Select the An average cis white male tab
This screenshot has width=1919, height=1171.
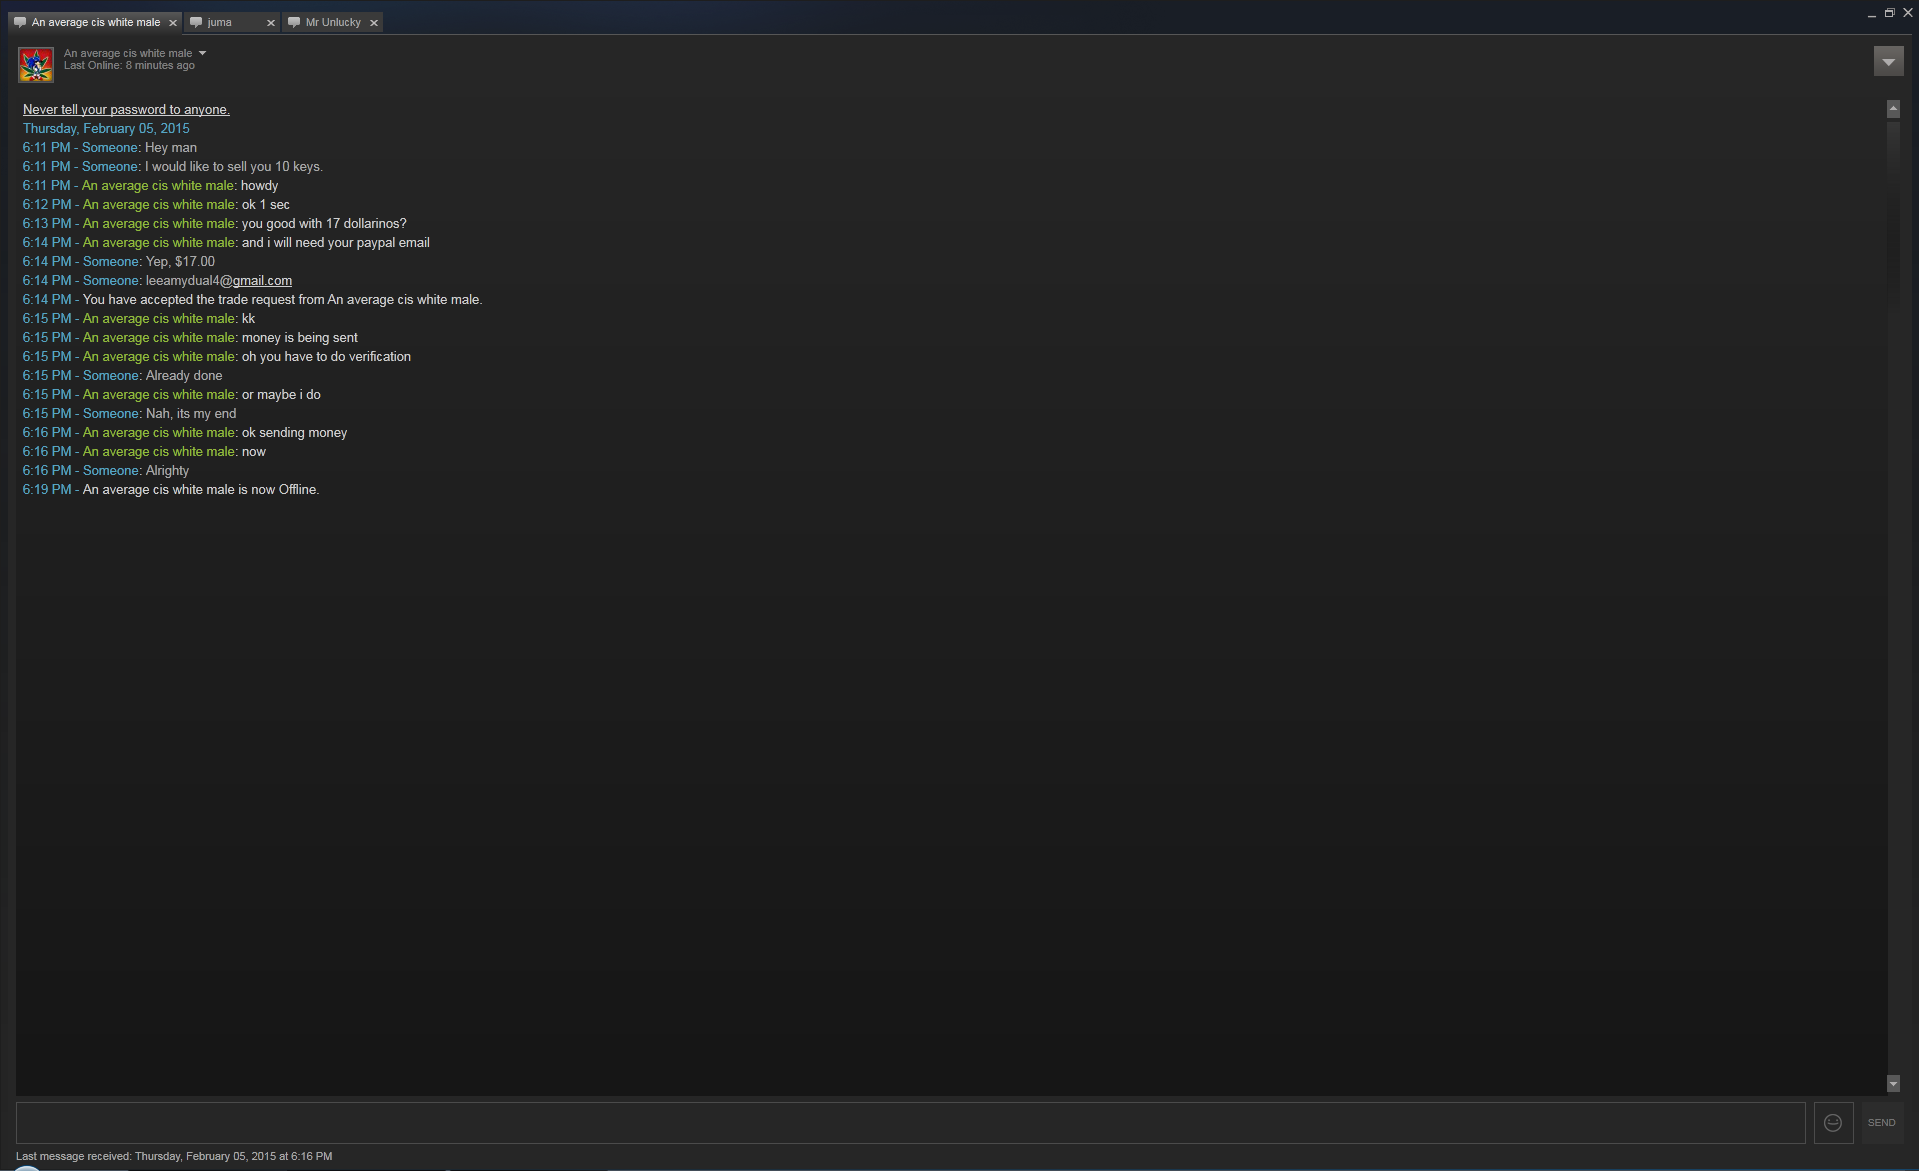coord(96,22)
